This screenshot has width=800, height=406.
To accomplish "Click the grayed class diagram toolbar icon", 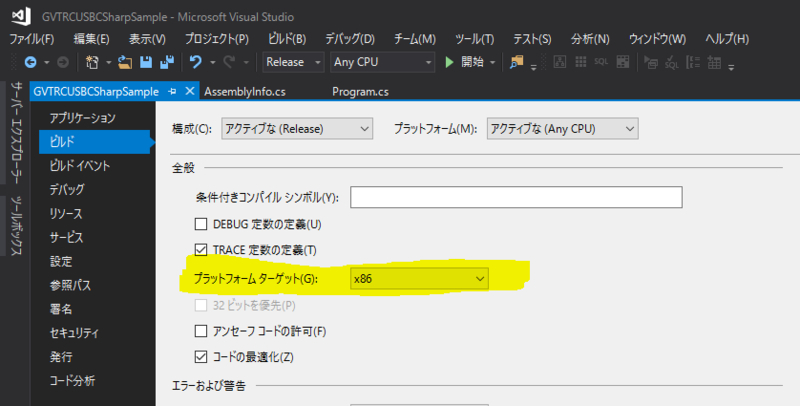I will click(560, 62).
